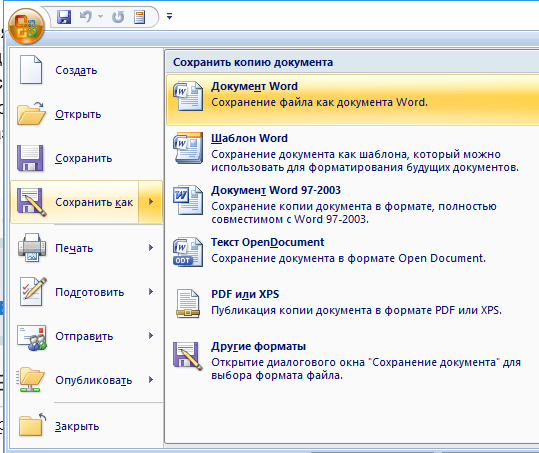Expand the Подготовить submenu arrow
Viewport: 539px width, 453px height.
pyautogui.click(x=151, y=291)
